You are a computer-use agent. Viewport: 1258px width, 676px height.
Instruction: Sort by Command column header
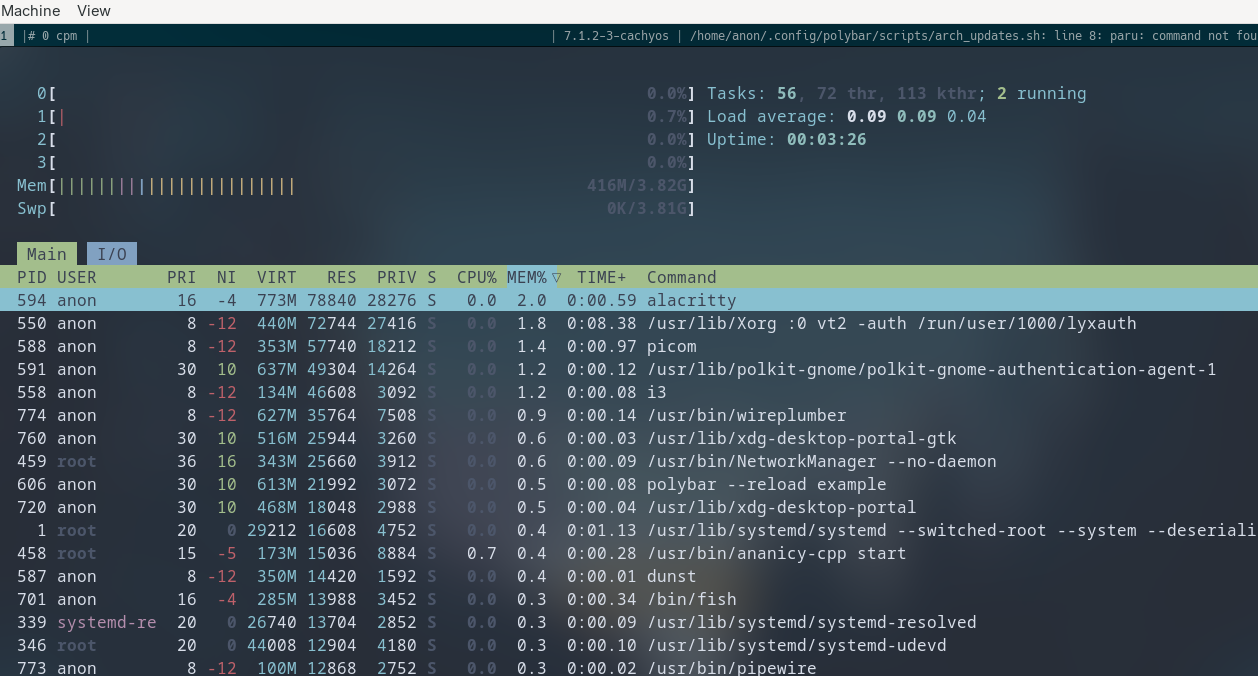tap(682, 277)
